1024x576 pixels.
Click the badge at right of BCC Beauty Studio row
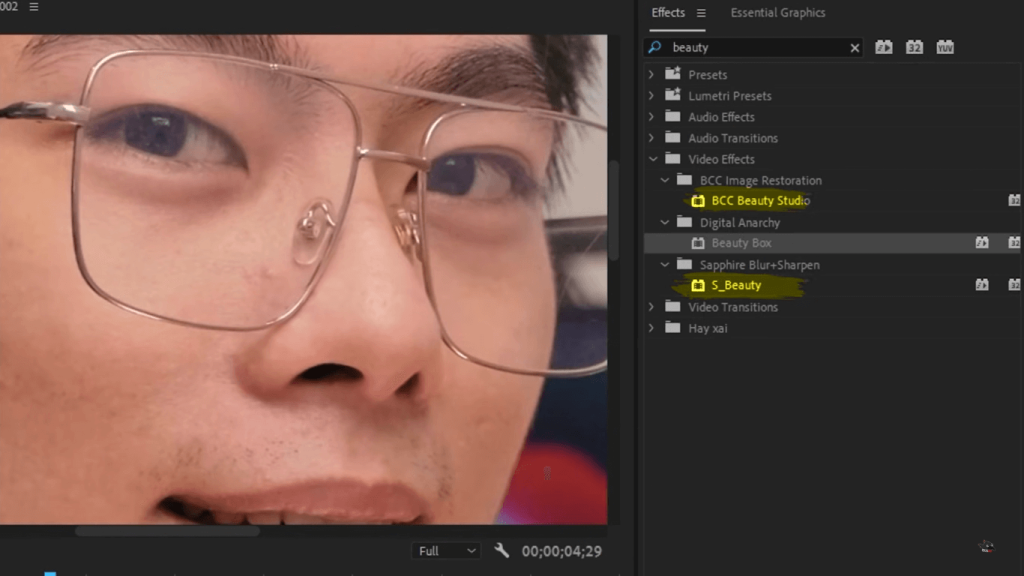tap(1014, 200)
